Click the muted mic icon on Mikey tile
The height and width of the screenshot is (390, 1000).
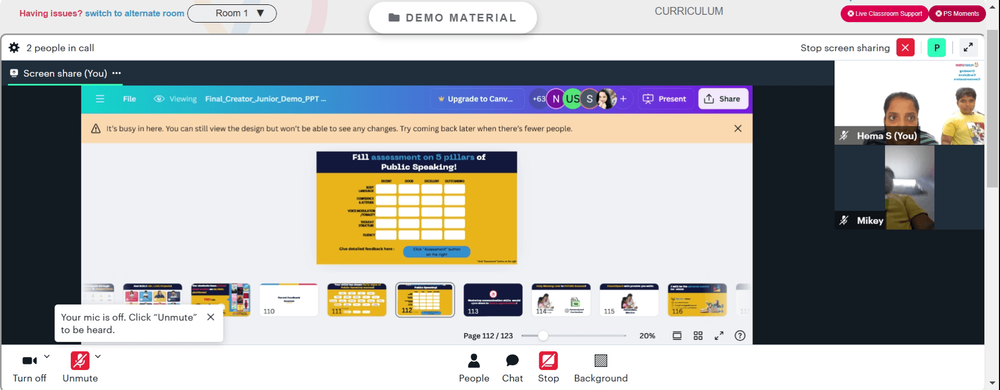click(844, 220)
